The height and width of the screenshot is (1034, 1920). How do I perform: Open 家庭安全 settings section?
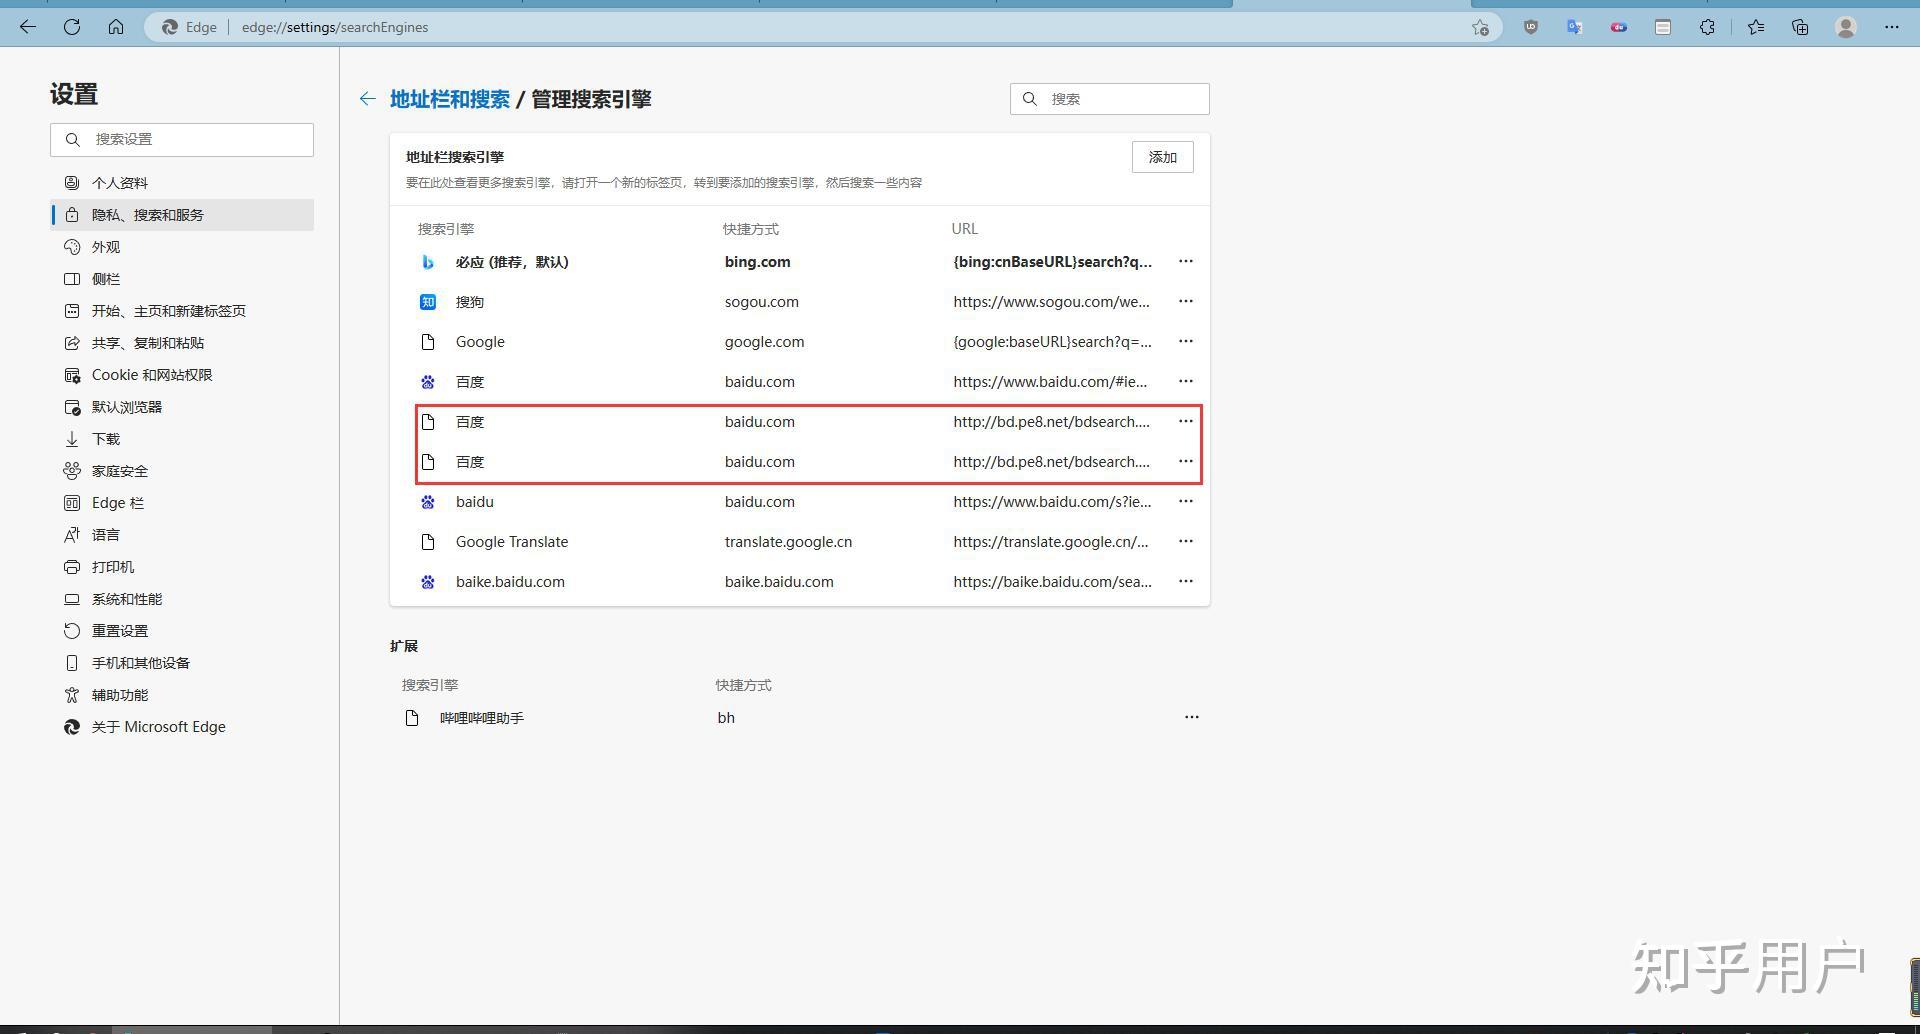pos(182,471)
